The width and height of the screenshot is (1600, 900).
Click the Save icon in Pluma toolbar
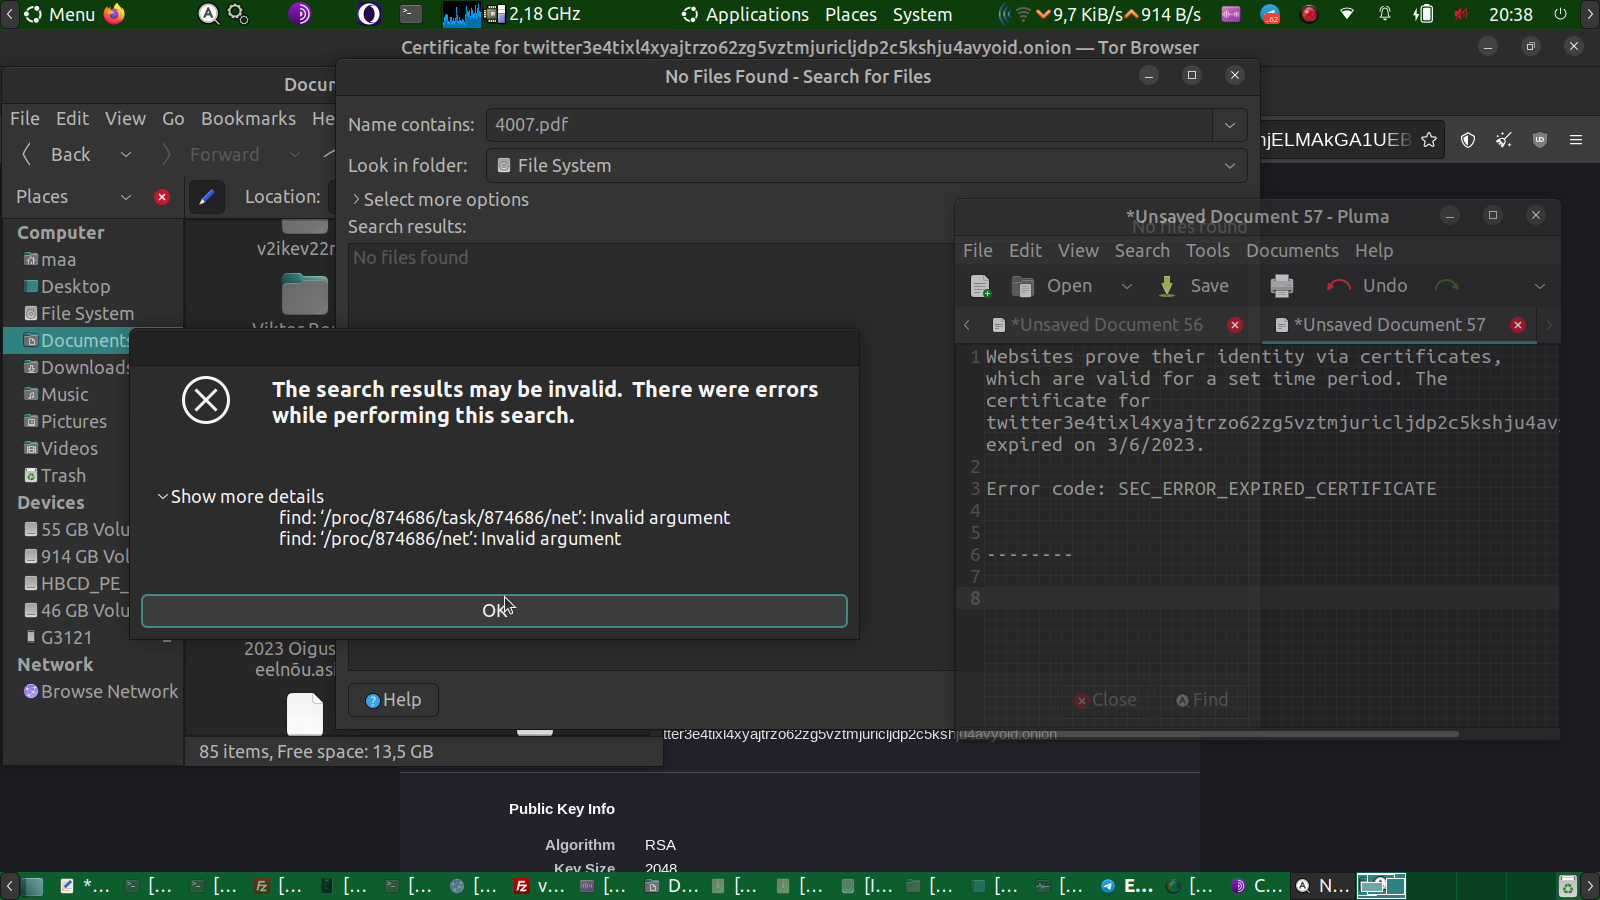(x=1167, y=286)
